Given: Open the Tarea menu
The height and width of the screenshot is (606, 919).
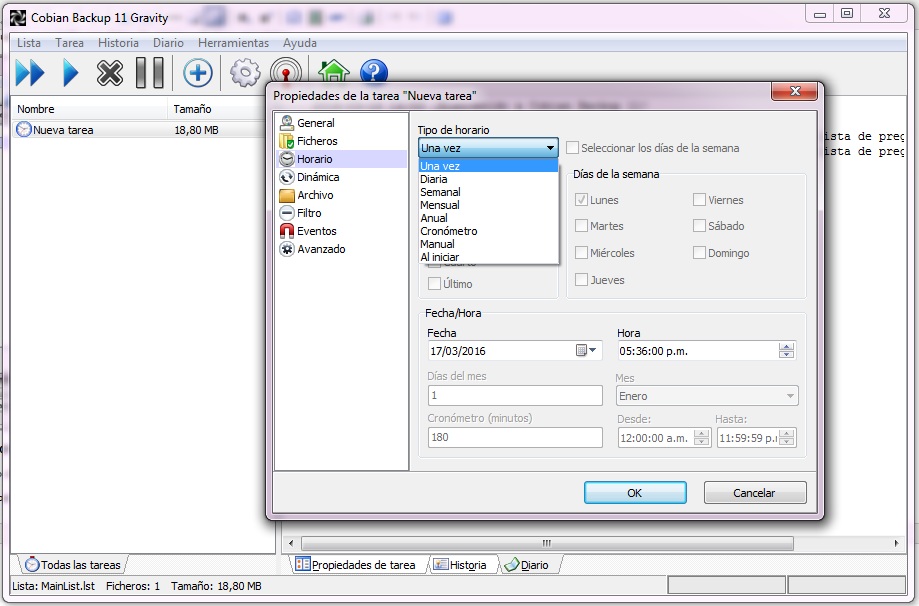Looking at the screenshot, I should [69, 43].
